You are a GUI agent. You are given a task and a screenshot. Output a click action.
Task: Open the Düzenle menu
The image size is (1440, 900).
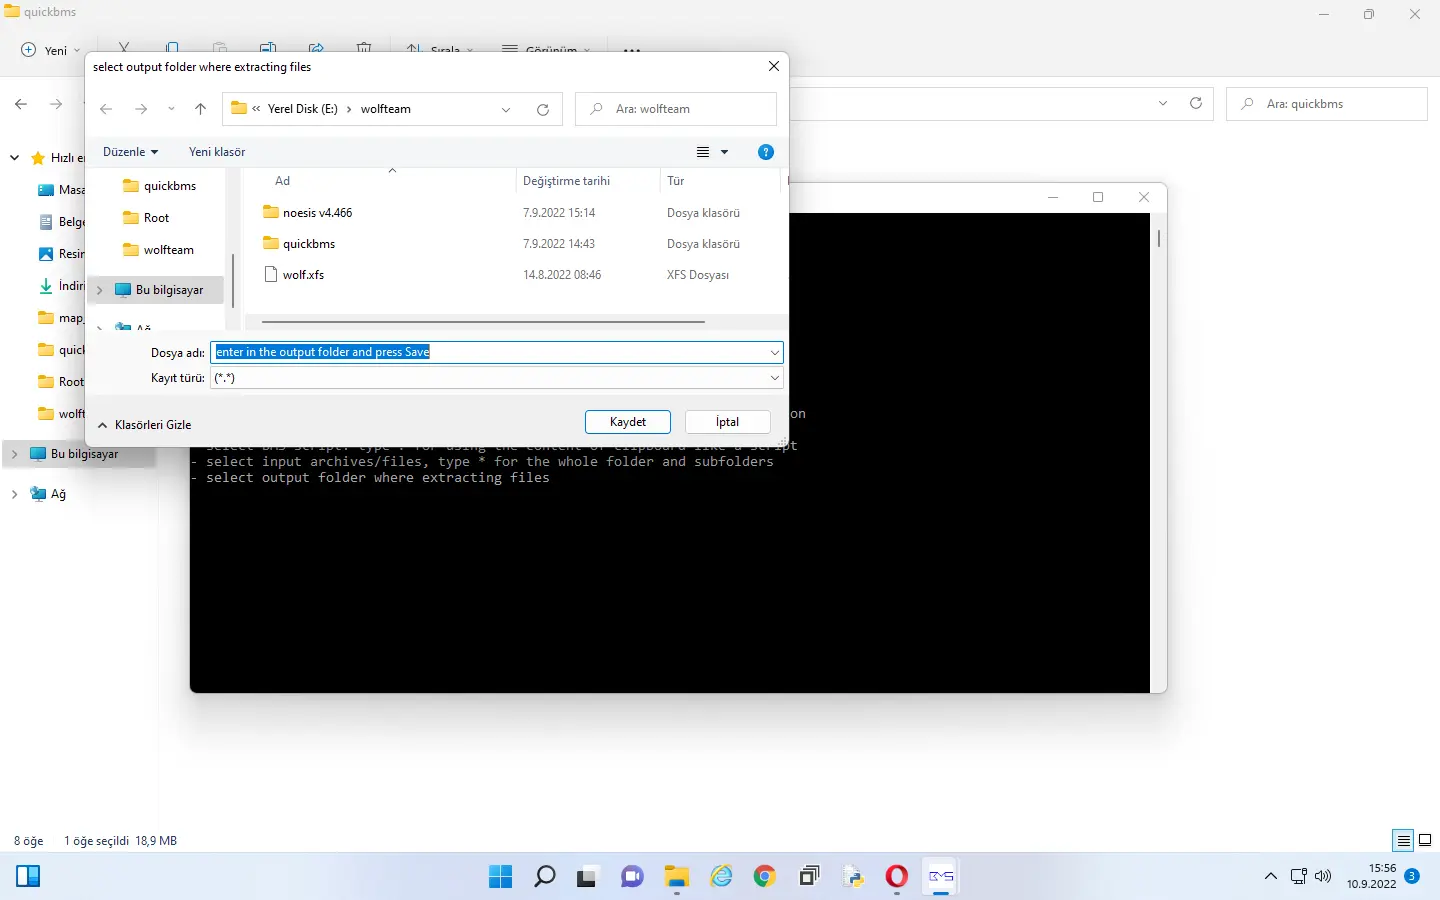tap(130, 152)
